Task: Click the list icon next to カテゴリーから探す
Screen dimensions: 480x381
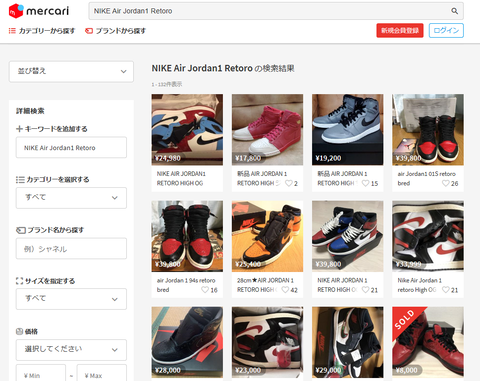Action: [x=12, y=31]
